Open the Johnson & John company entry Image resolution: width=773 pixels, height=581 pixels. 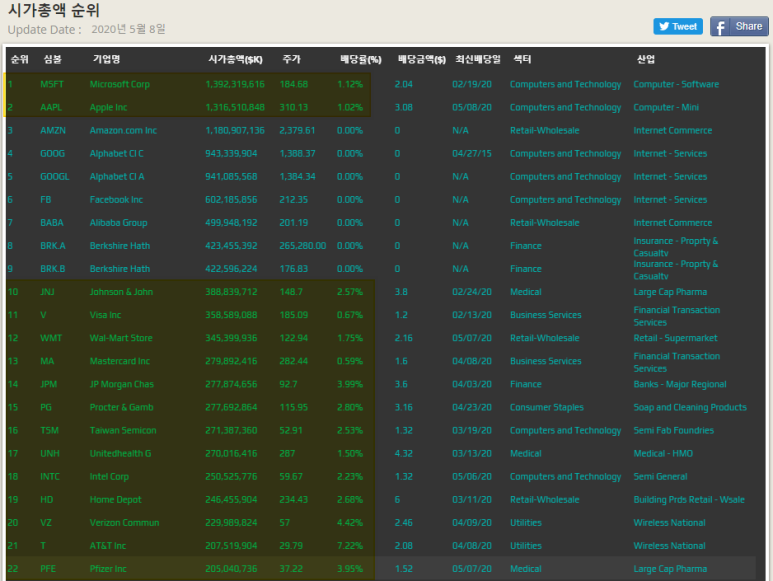coord(121,292)
